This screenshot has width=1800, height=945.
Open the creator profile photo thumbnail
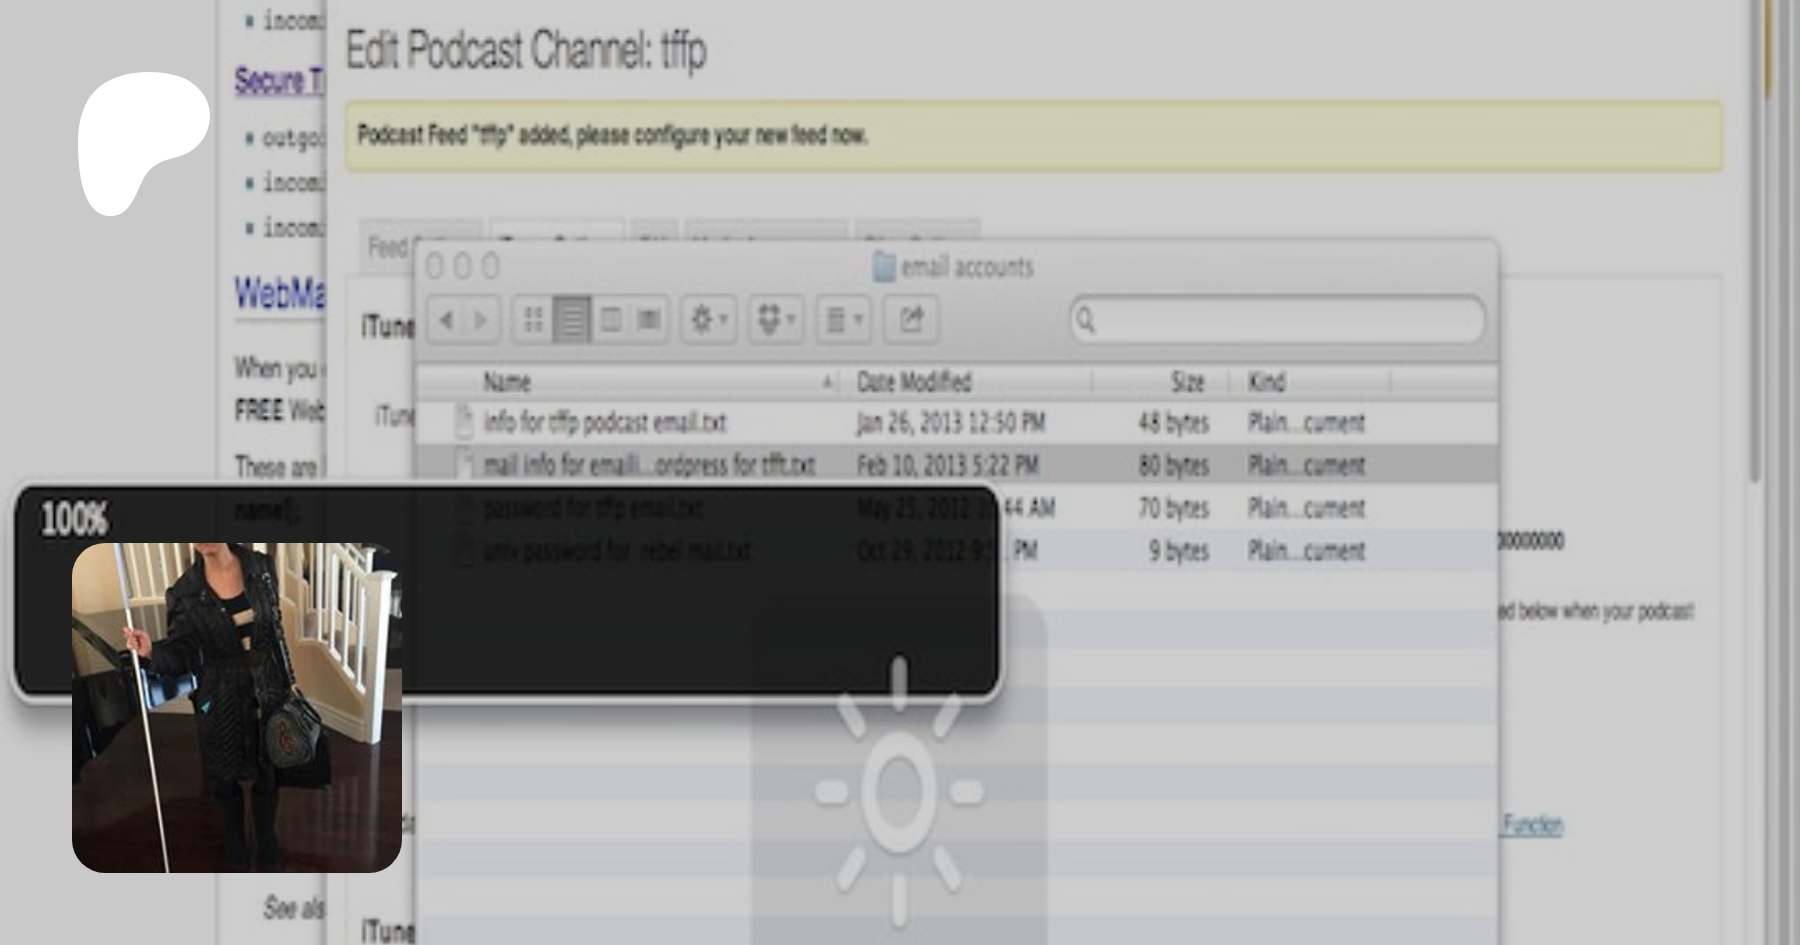pos(237,707)
